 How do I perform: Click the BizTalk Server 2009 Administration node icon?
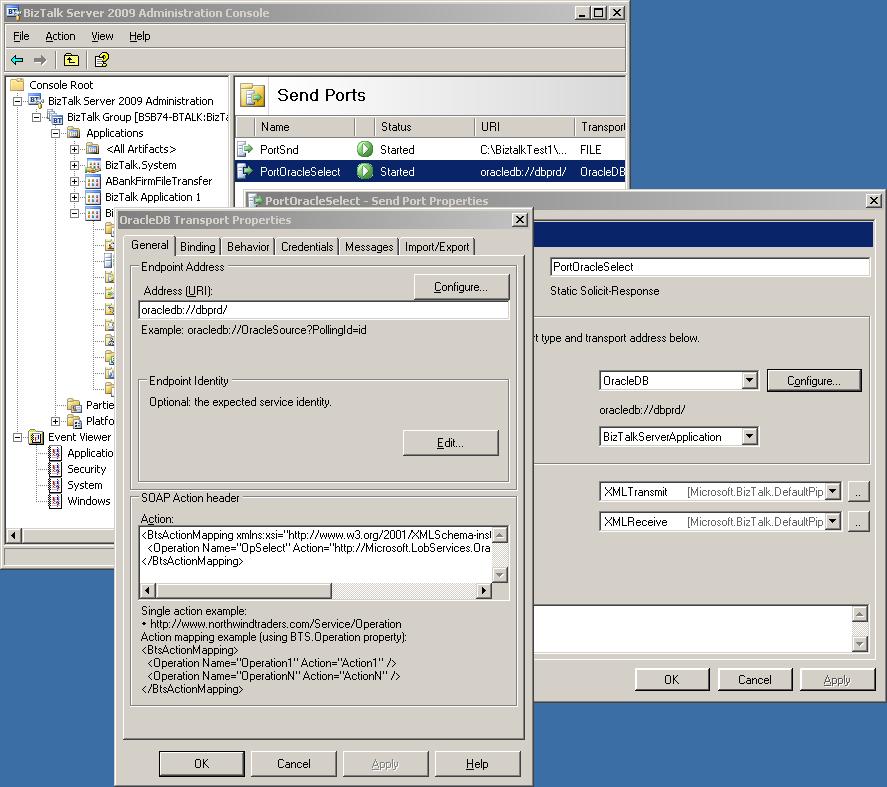[x=36, y=101]
